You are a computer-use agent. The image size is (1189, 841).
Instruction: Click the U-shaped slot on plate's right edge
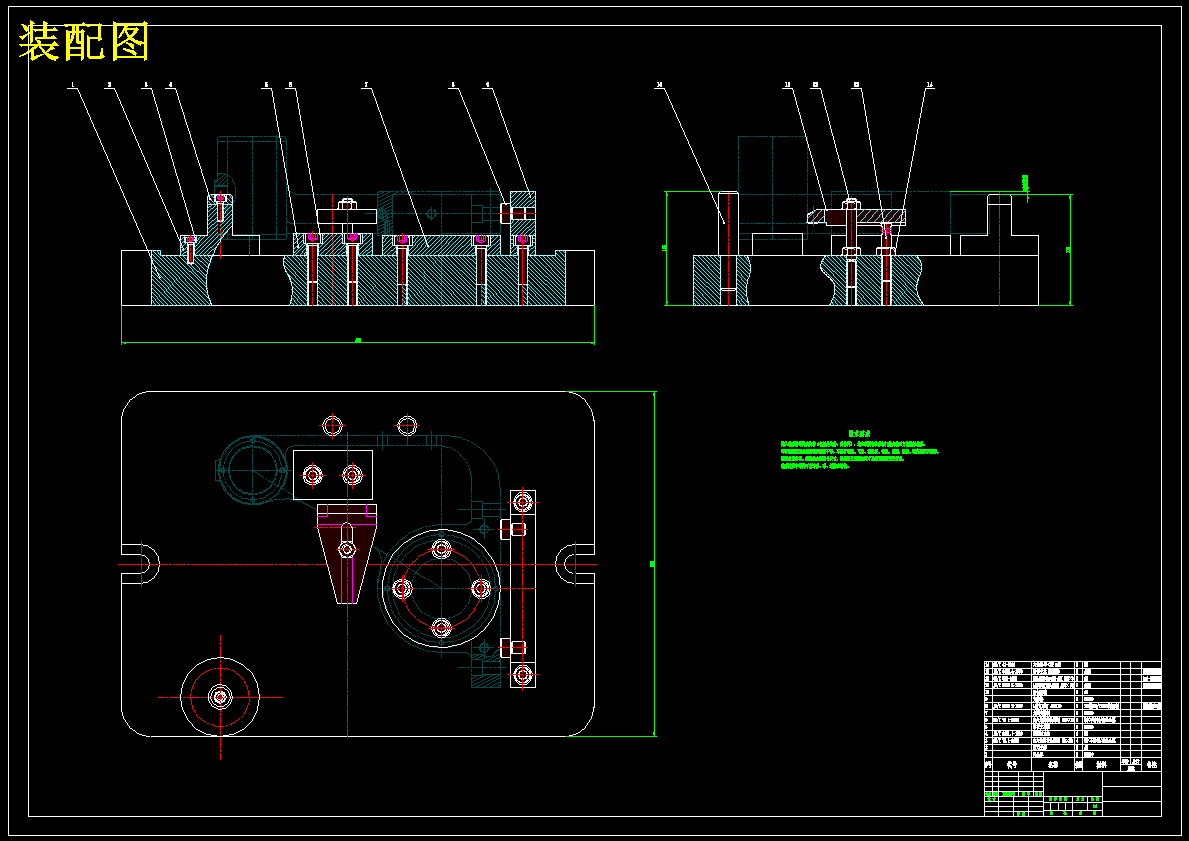pos(575,565)
